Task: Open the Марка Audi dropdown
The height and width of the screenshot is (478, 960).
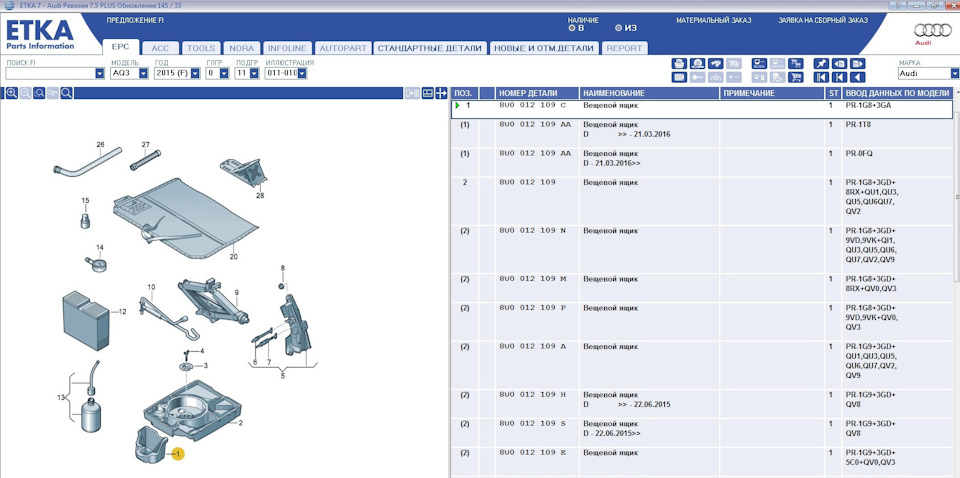Action: point(954,73)
